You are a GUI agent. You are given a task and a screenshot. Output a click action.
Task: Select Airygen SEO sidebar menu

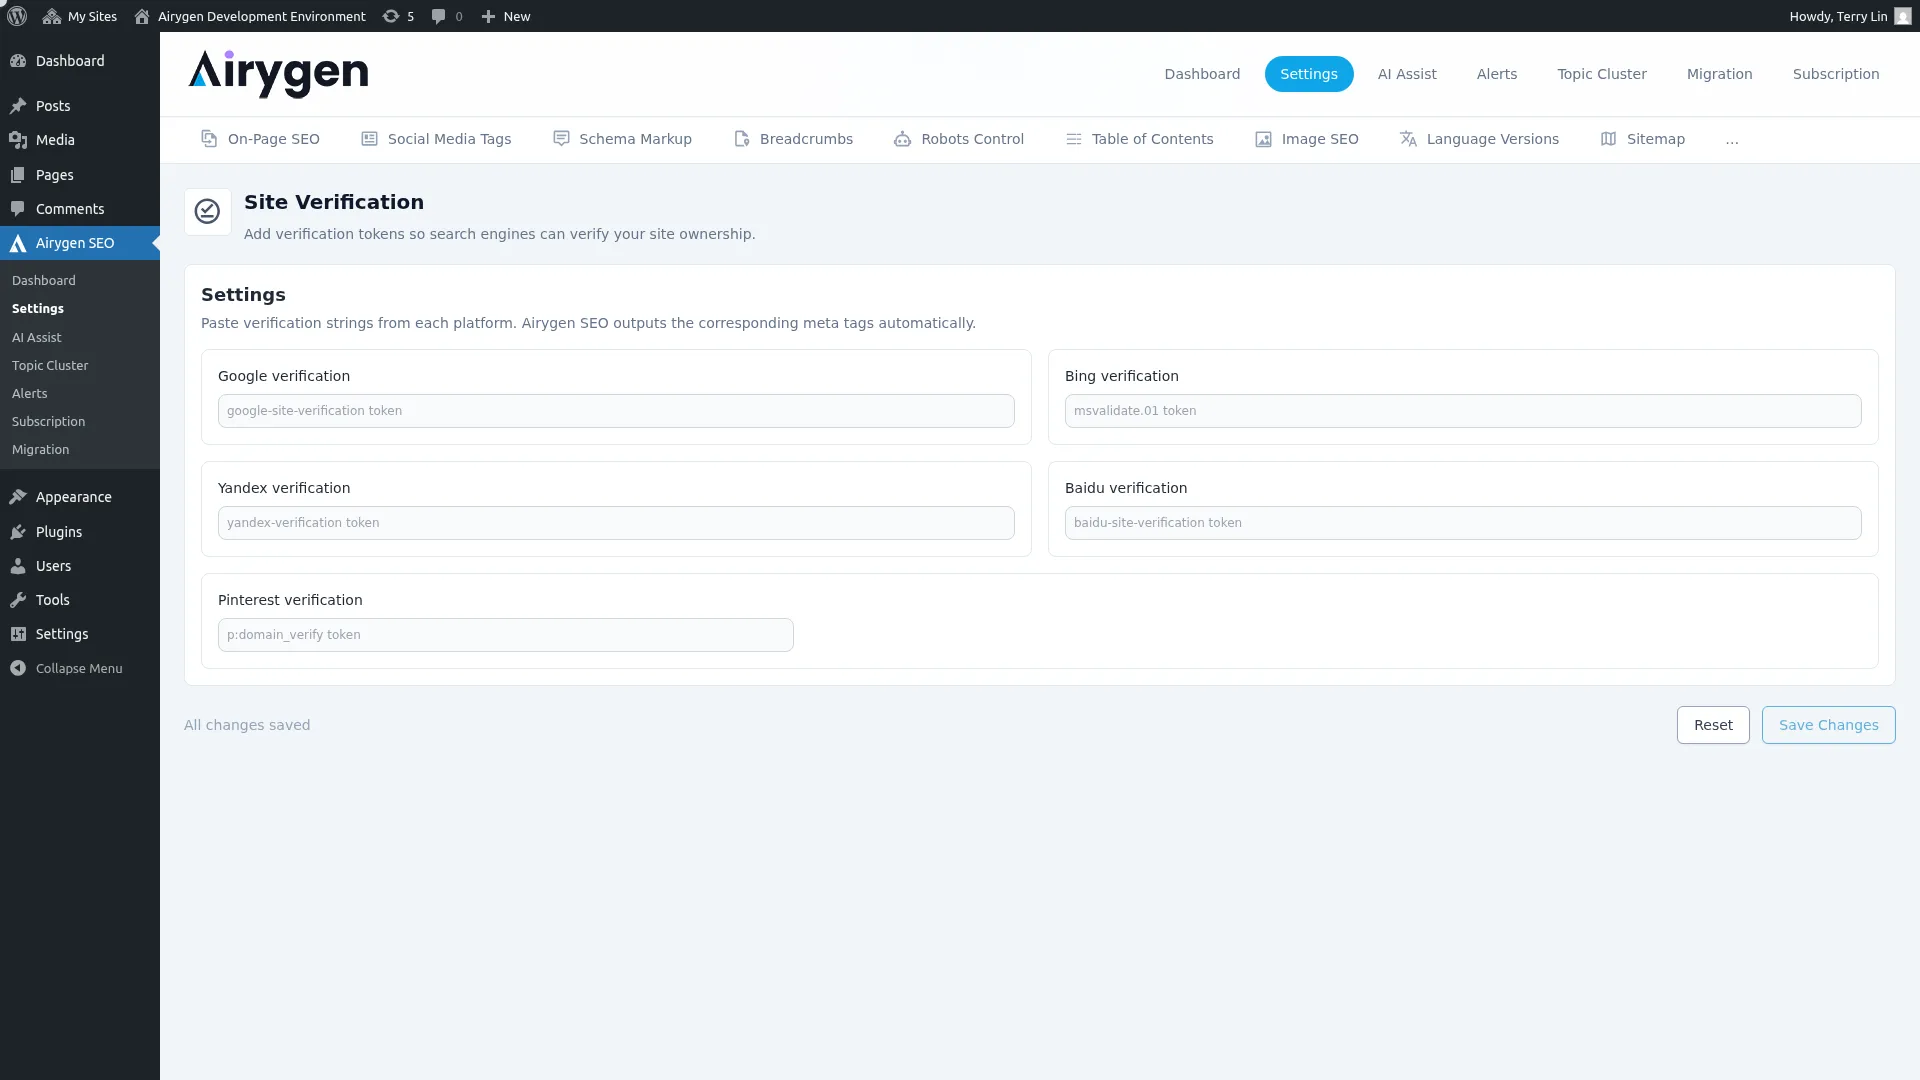(x=80, y=243)
